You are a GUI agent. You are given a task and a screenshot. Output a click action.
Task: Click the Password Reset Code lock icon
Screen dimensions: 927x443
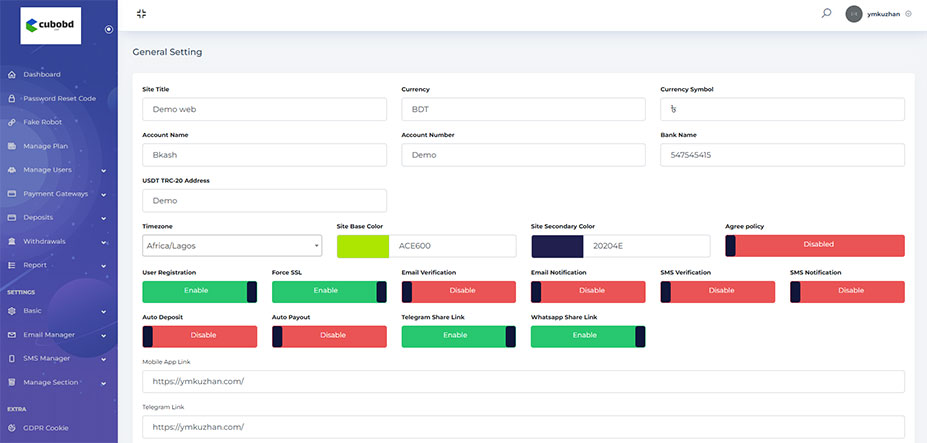[11, 98]
